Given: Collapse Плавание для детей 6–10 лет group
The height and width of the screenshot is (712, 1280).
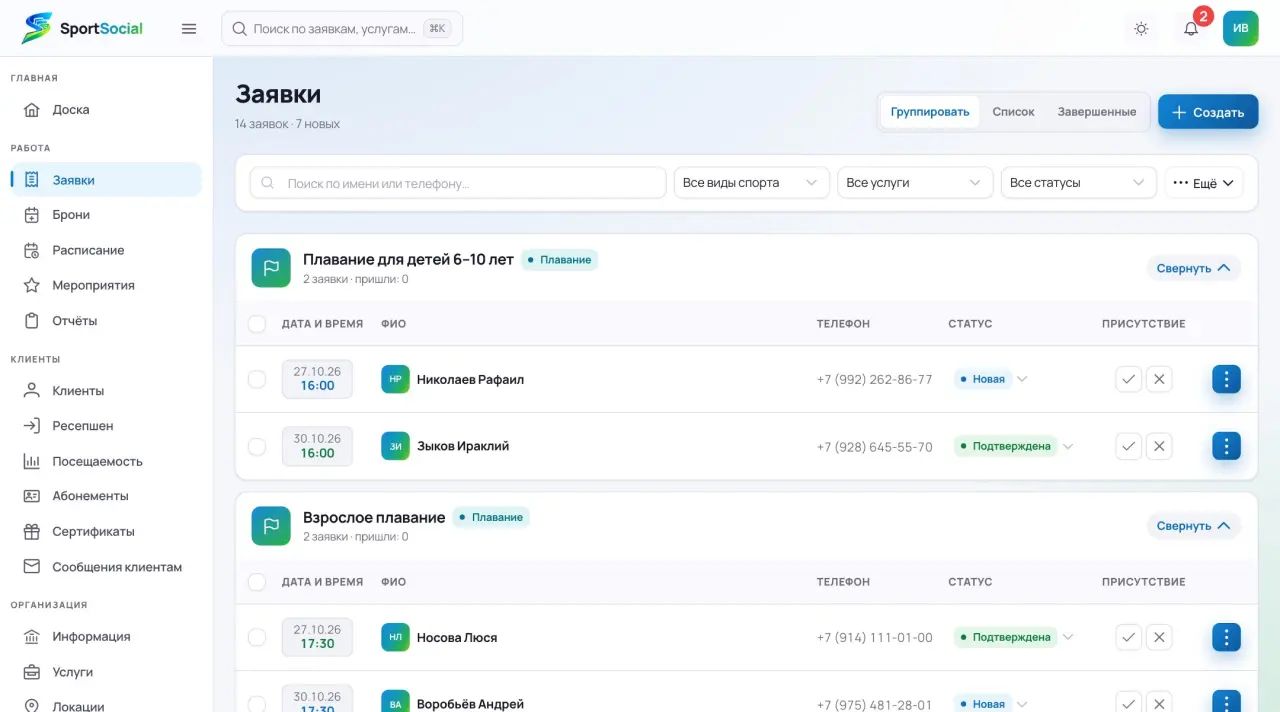Looking at the screenshot, I should pos(1193,268).
